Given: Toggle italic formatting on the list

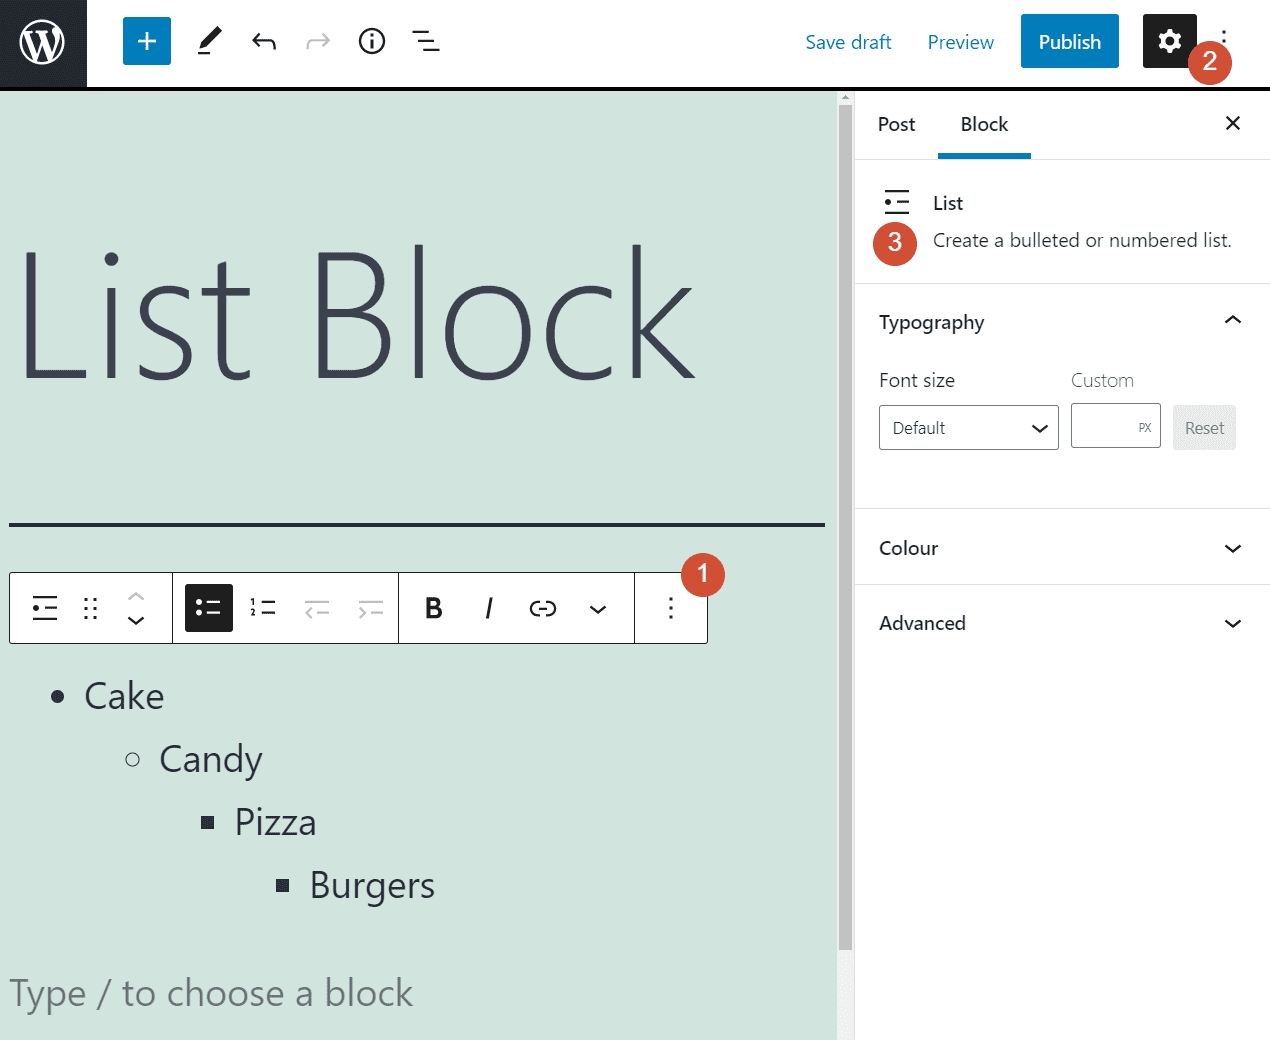Looking at the screenshot, I should click(488, 607).
